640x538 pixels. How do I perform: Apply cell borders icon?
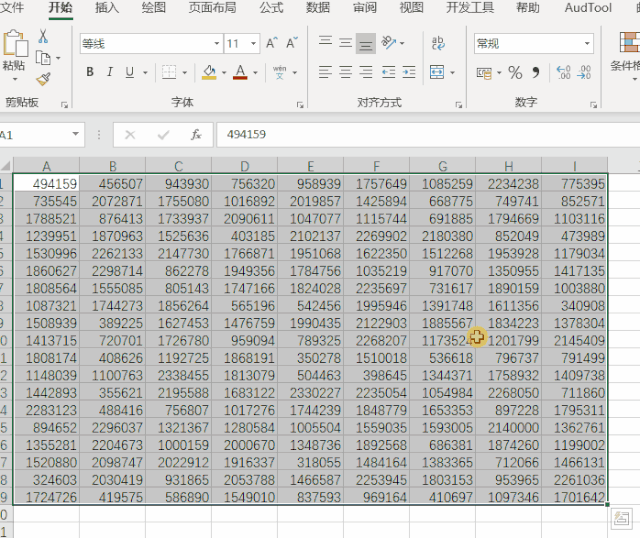point(169,72)
